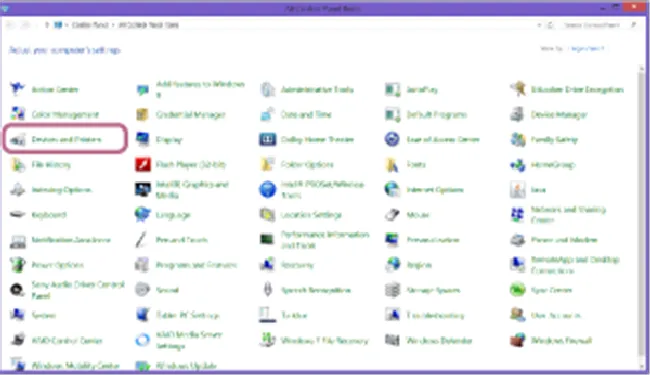Open the Dolby Home Theater icon
Viewport: 650px width, 375px height.
pos(267,140)
